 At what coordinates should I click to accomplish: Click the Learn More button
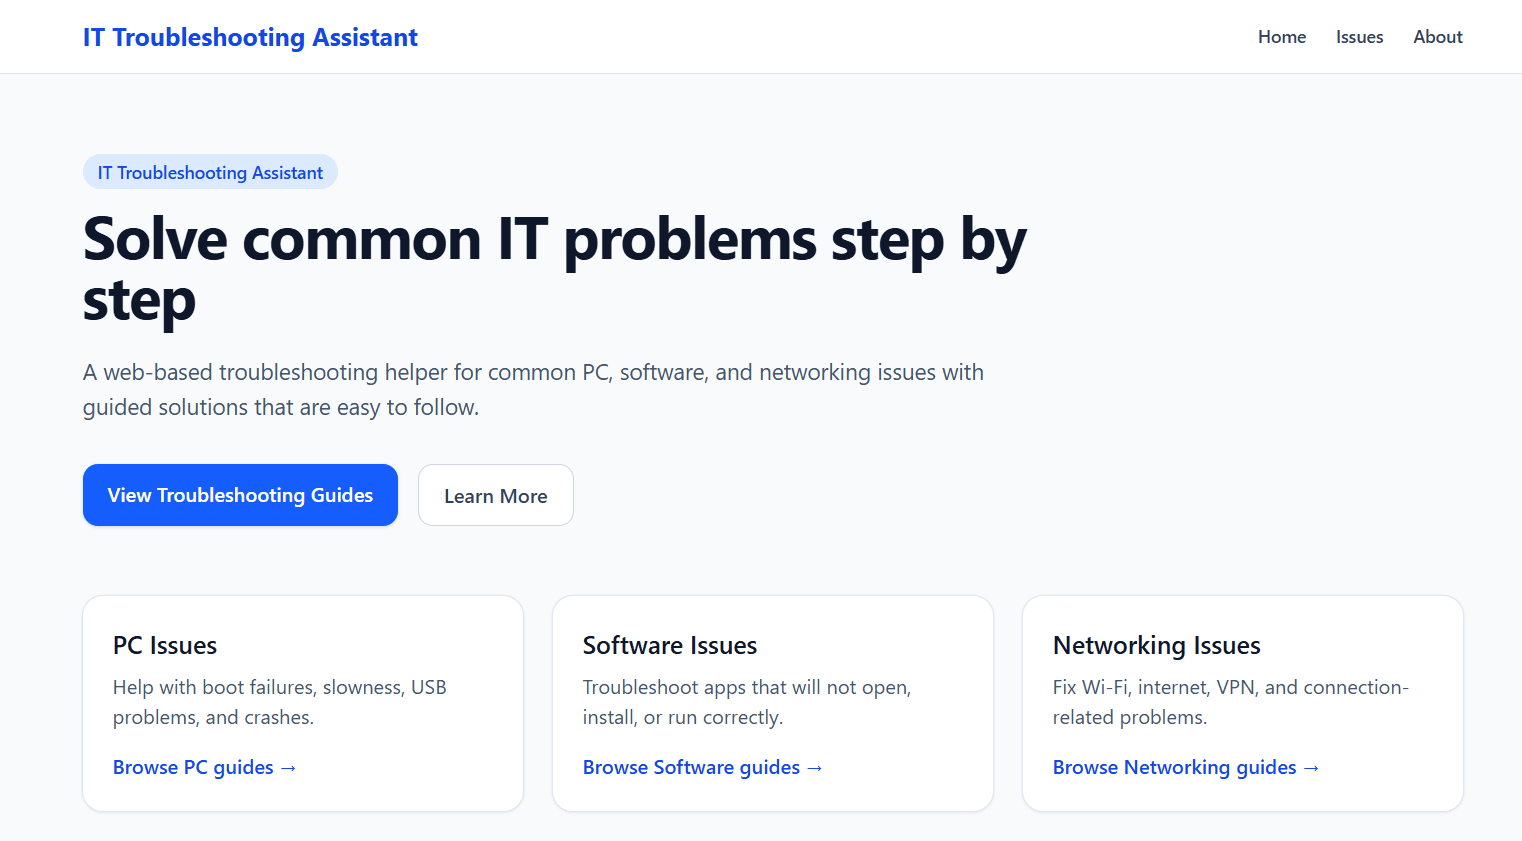click(x=496, y=495)
